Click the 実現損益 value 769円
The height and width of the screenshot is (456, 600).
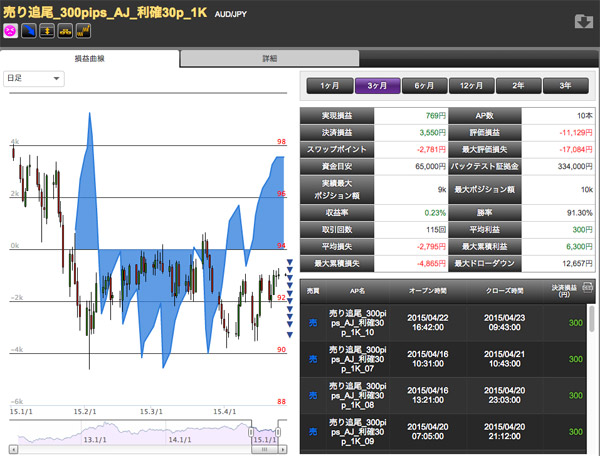(x=435, y=116)
